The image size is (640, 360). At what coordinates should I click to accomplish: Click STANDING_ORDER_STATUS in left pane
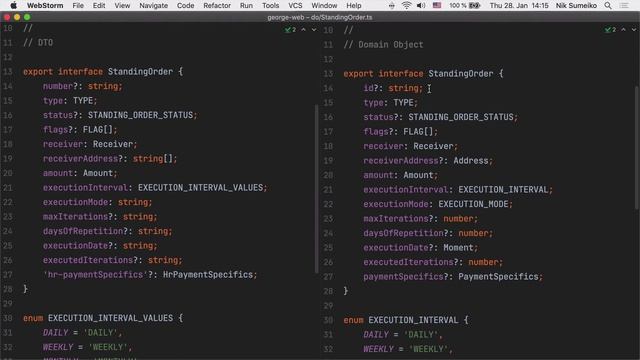point(140,115)
